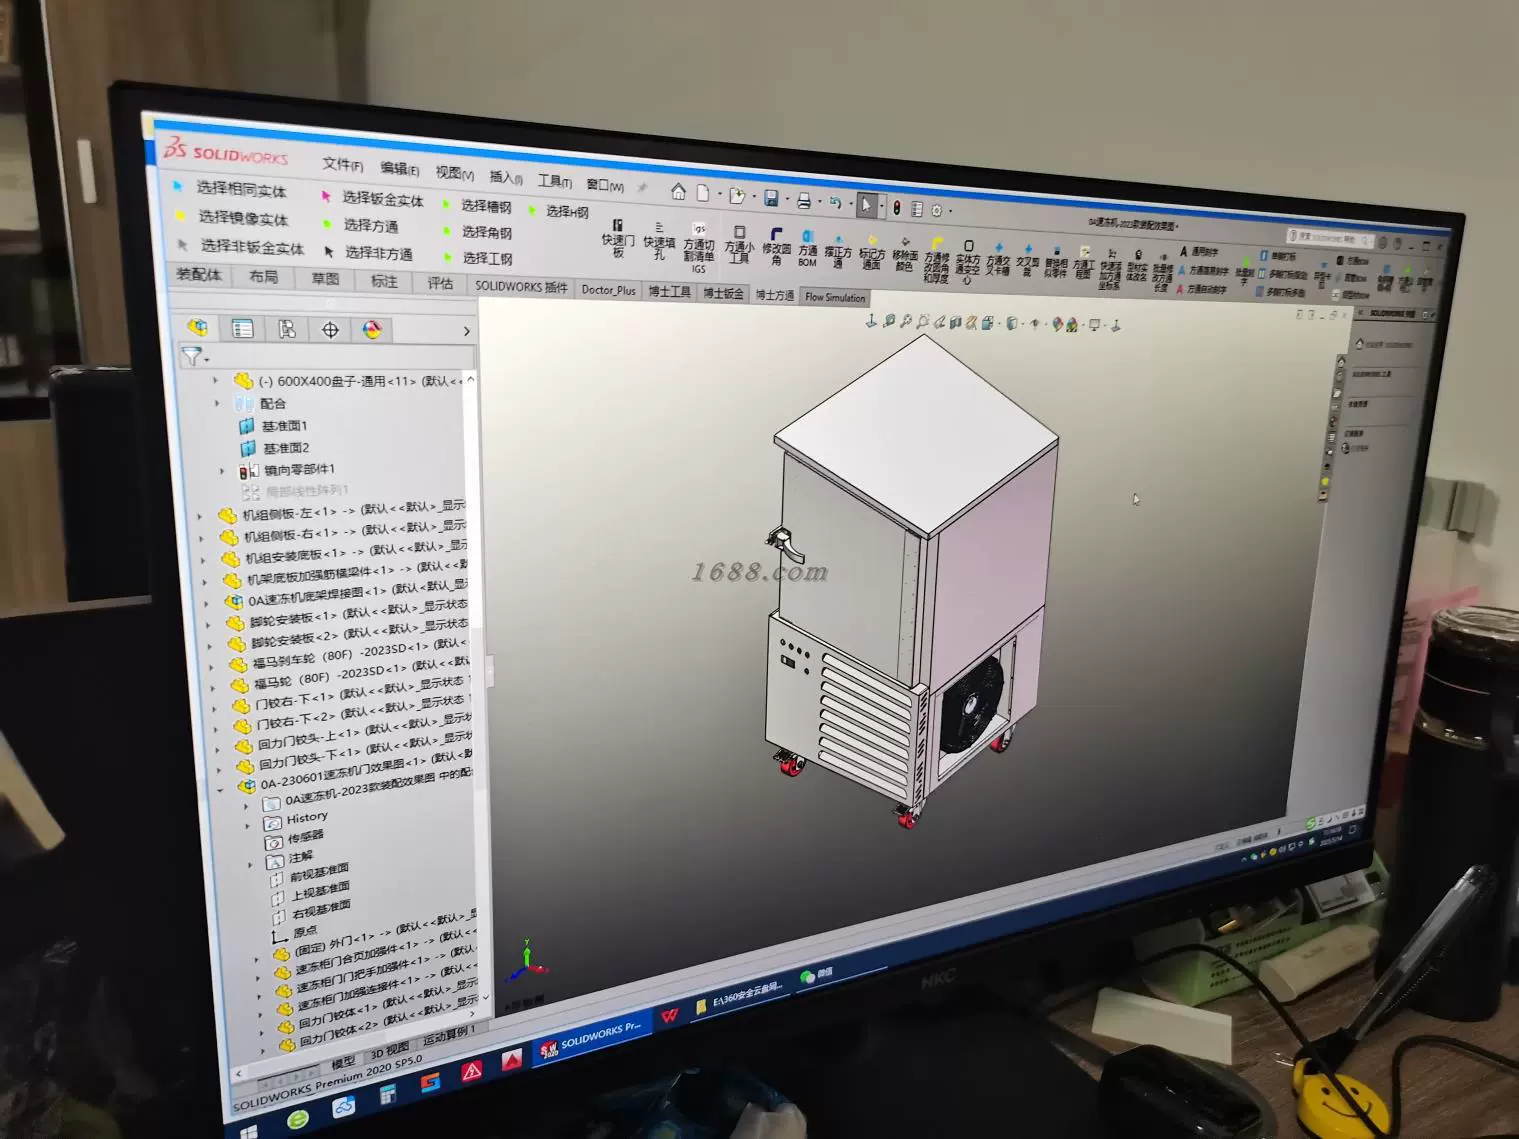Open the FeatureManager design tree tab icon
The width and height of the screenshot is (1519, 1139).
197,326
